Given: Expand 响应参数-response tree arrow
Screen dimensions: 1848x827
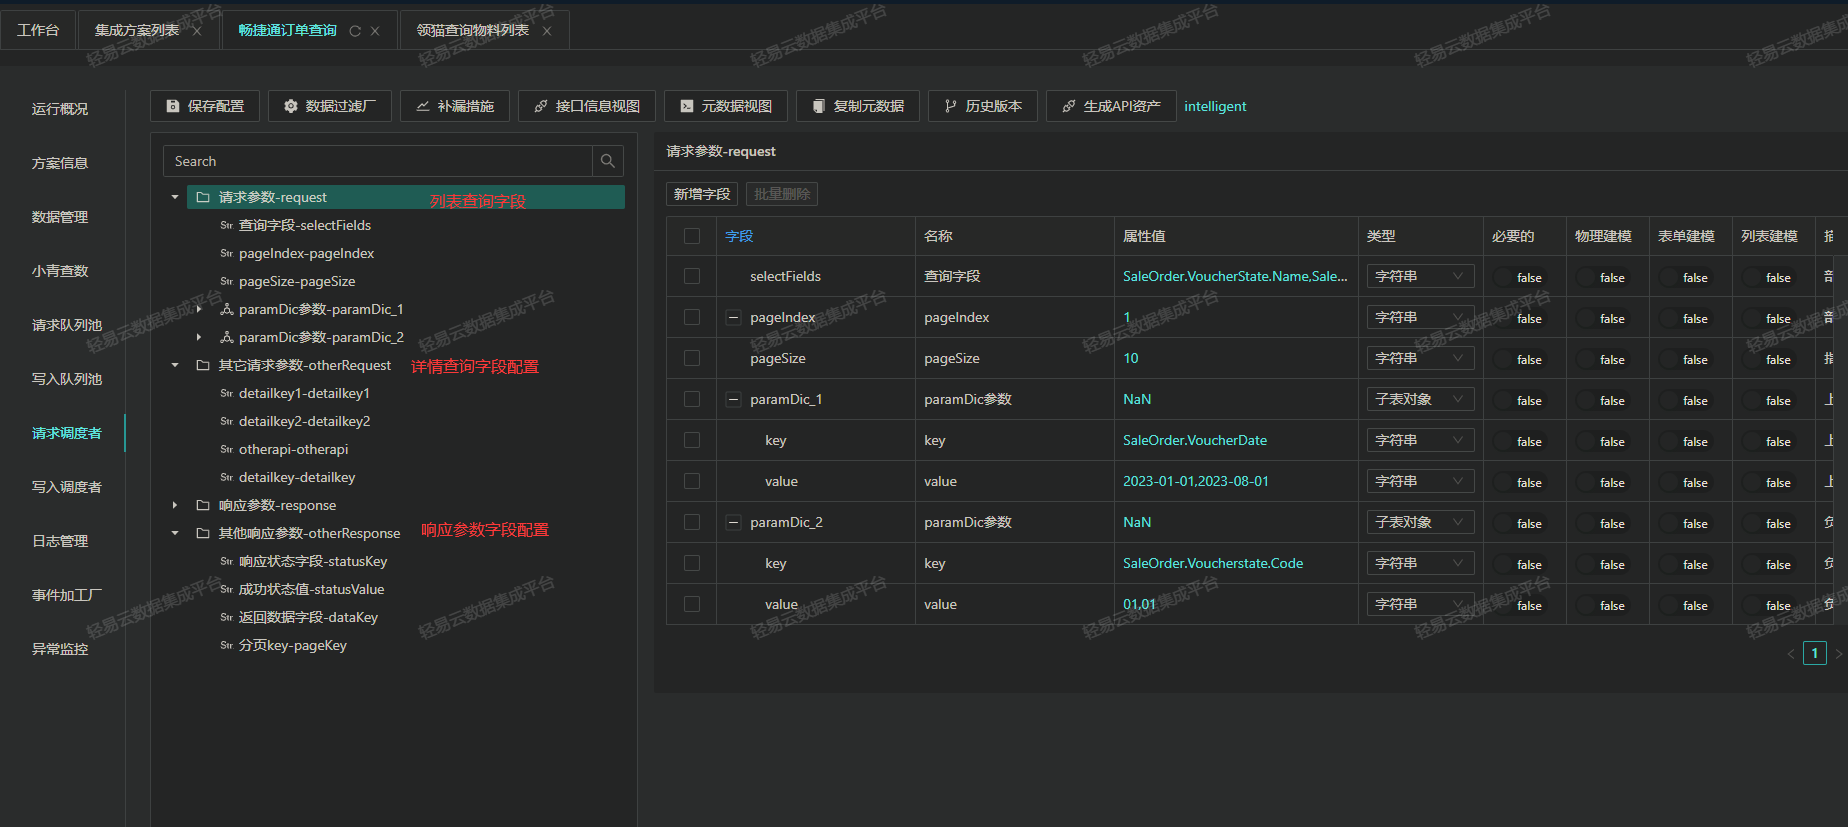Looking at the screenshot, I should pos(175,505).
